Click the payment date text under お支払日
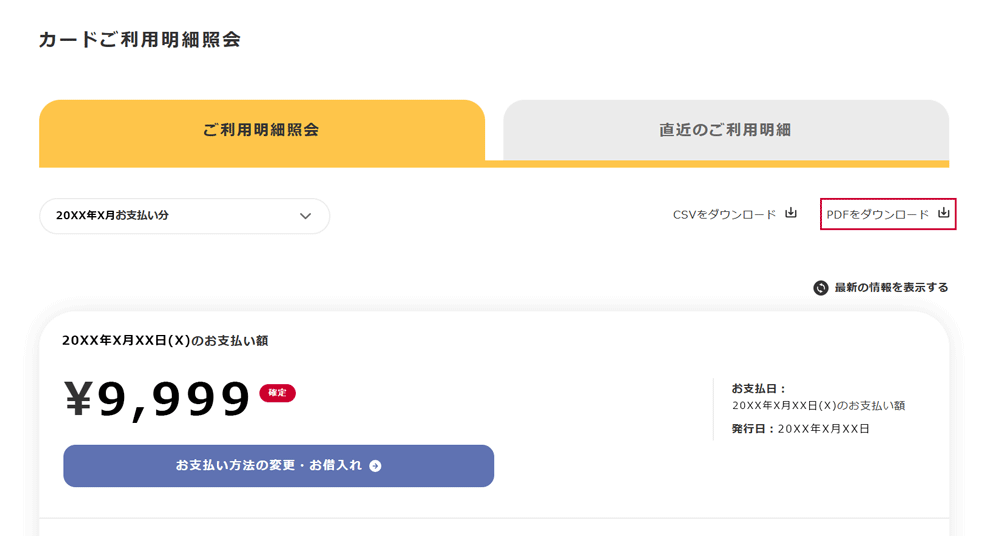Viewport: 1000px width, 536px height. [818, 406]
